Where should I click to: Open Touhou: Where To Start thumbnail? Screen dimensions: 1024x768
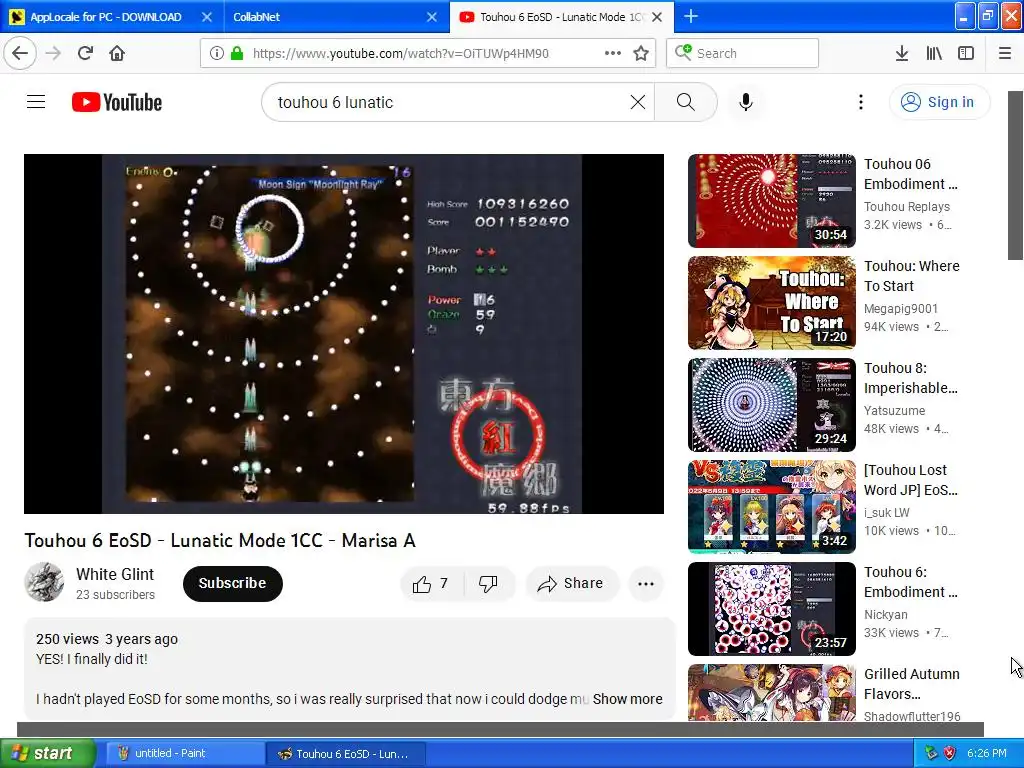771,303
